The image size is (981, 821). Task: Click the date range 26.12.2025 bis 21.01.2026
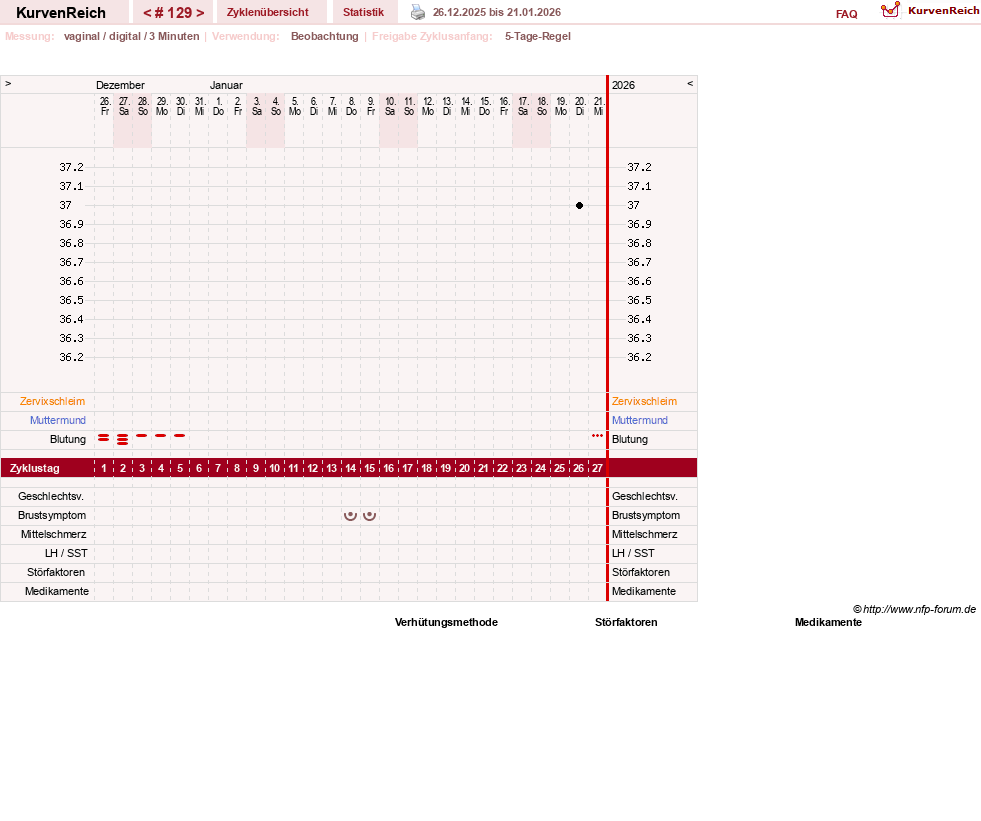tap(497, 12)
